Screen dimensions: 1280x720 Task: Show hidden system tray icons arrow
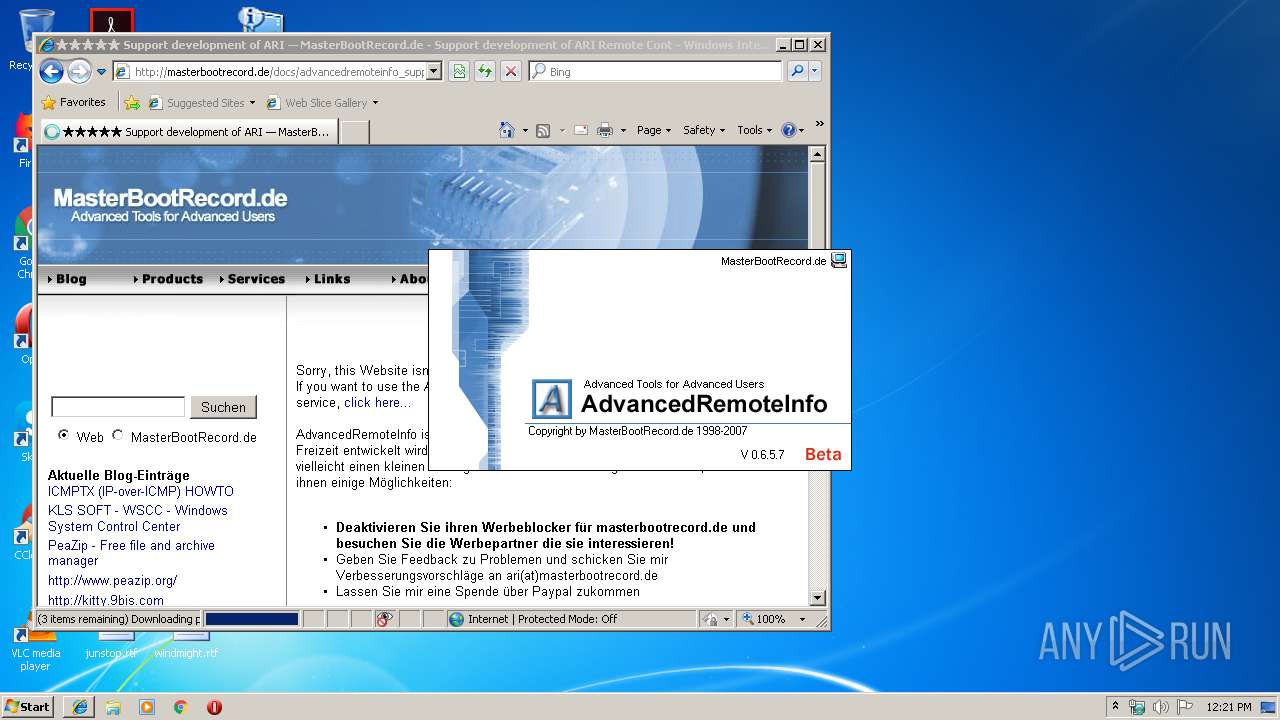[x=1116, y=706]
